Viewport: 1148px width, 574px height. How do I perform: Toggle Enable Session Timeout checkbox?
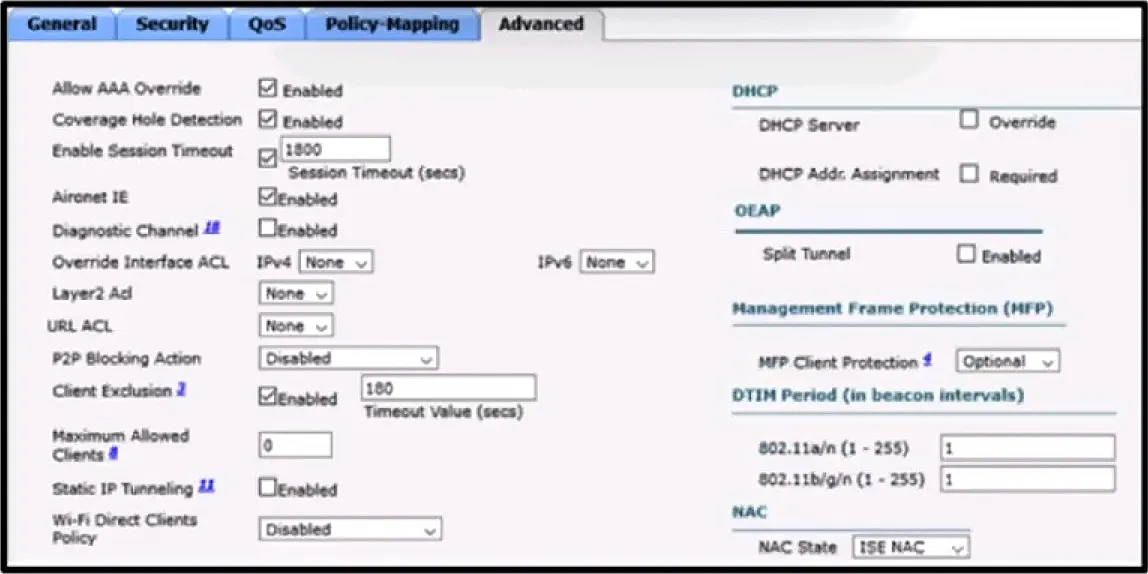268,158
